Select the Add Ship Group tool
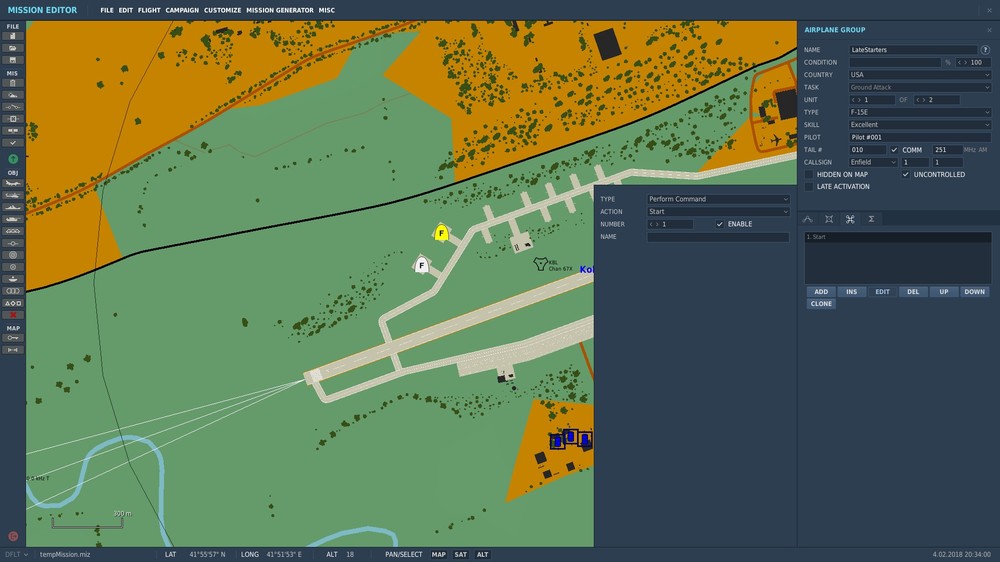1000x562 pixels. [x=12, y=207]
